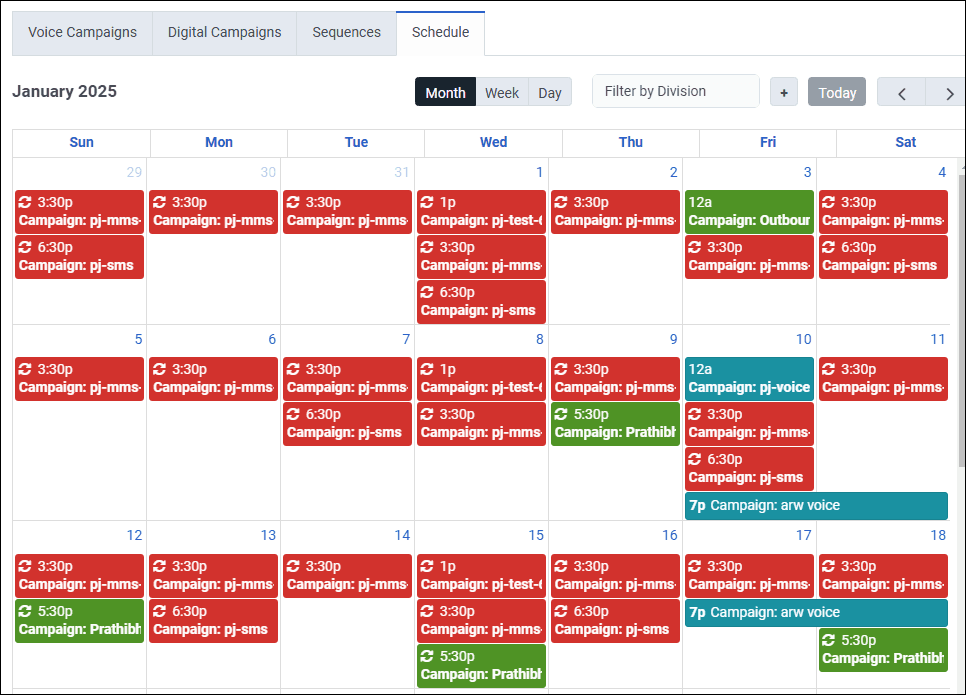Click the recurrence icon on January 15 pj-test event

429,567
